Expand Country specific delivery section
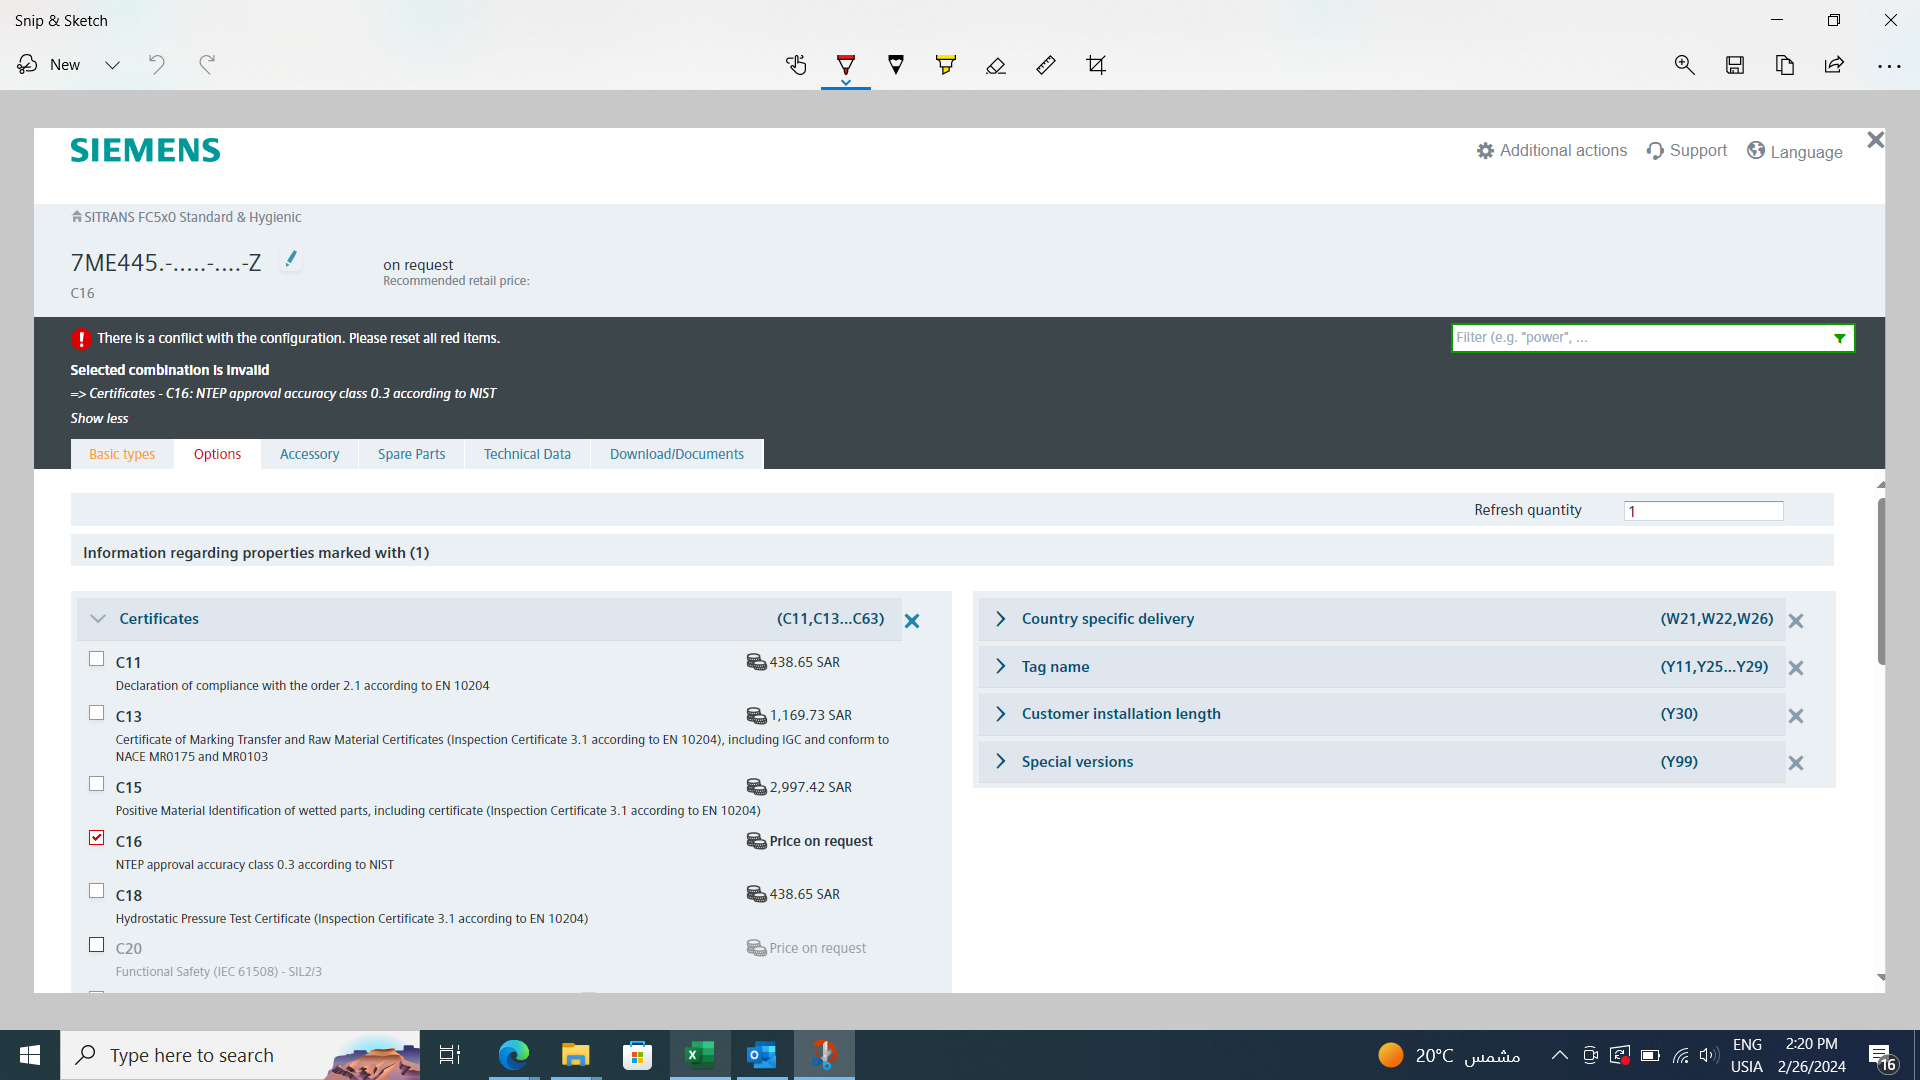Image resolution: width=1920 pixels, height=1080 pixels. (1001, 619)
